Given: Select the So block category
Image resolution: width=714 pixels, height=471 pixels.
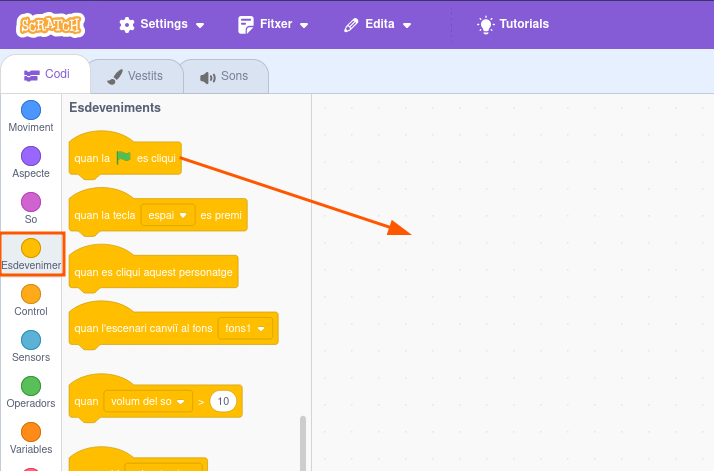Looking at the screenshot, I should [31, 209].
